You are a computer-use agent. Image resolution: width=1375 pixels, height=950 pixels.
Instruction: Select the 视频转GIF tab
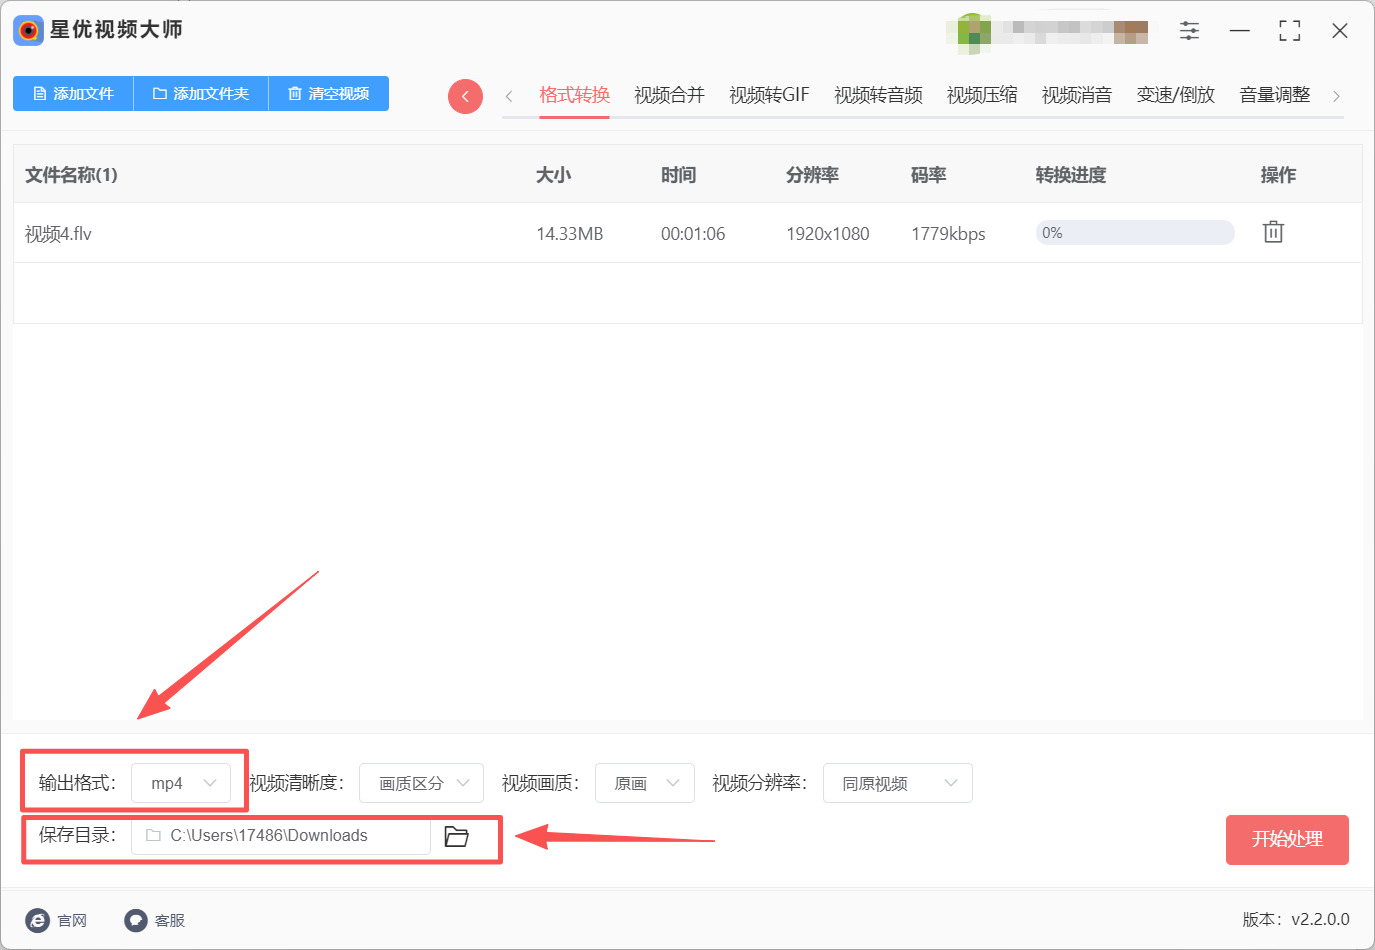769,95
